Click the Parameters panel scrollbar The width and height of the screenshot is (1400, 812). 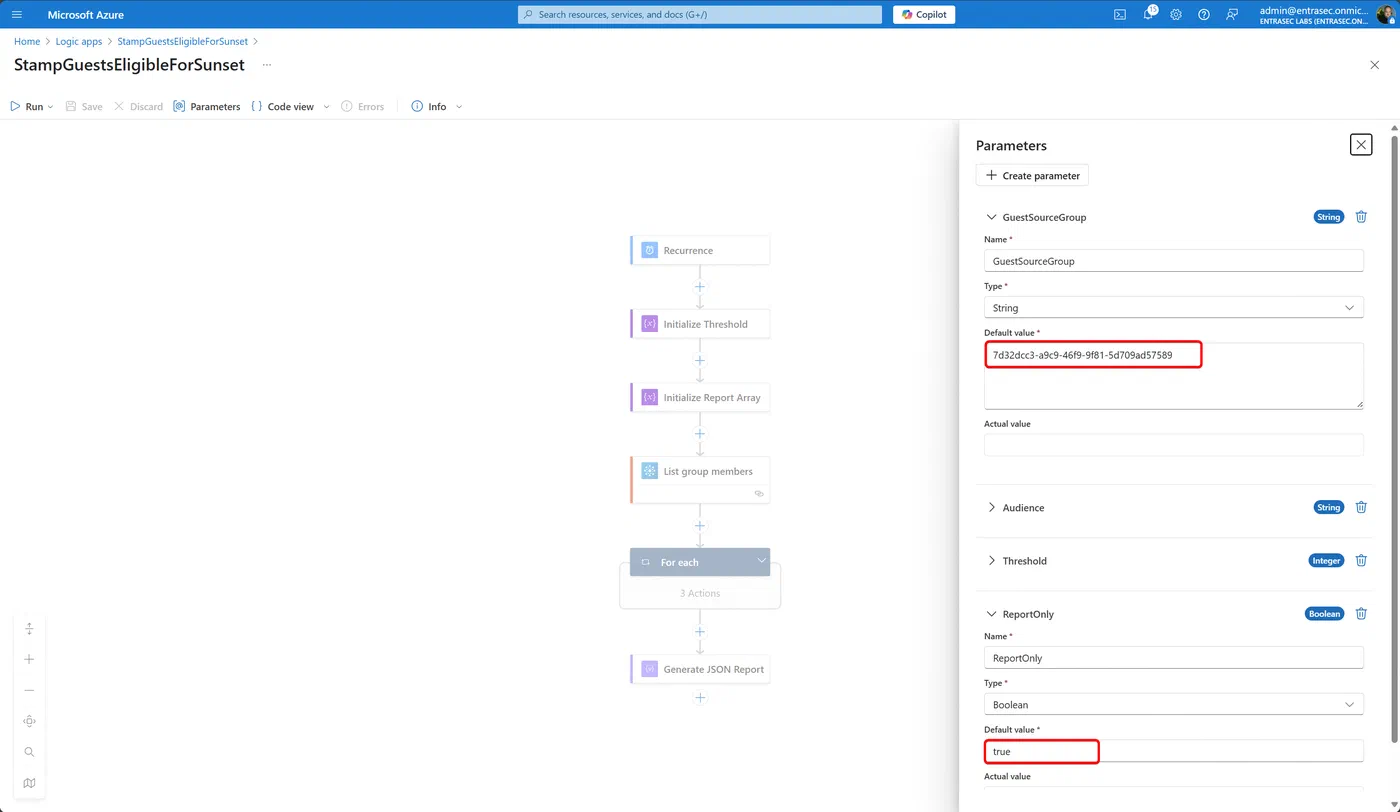[1394, 440]
